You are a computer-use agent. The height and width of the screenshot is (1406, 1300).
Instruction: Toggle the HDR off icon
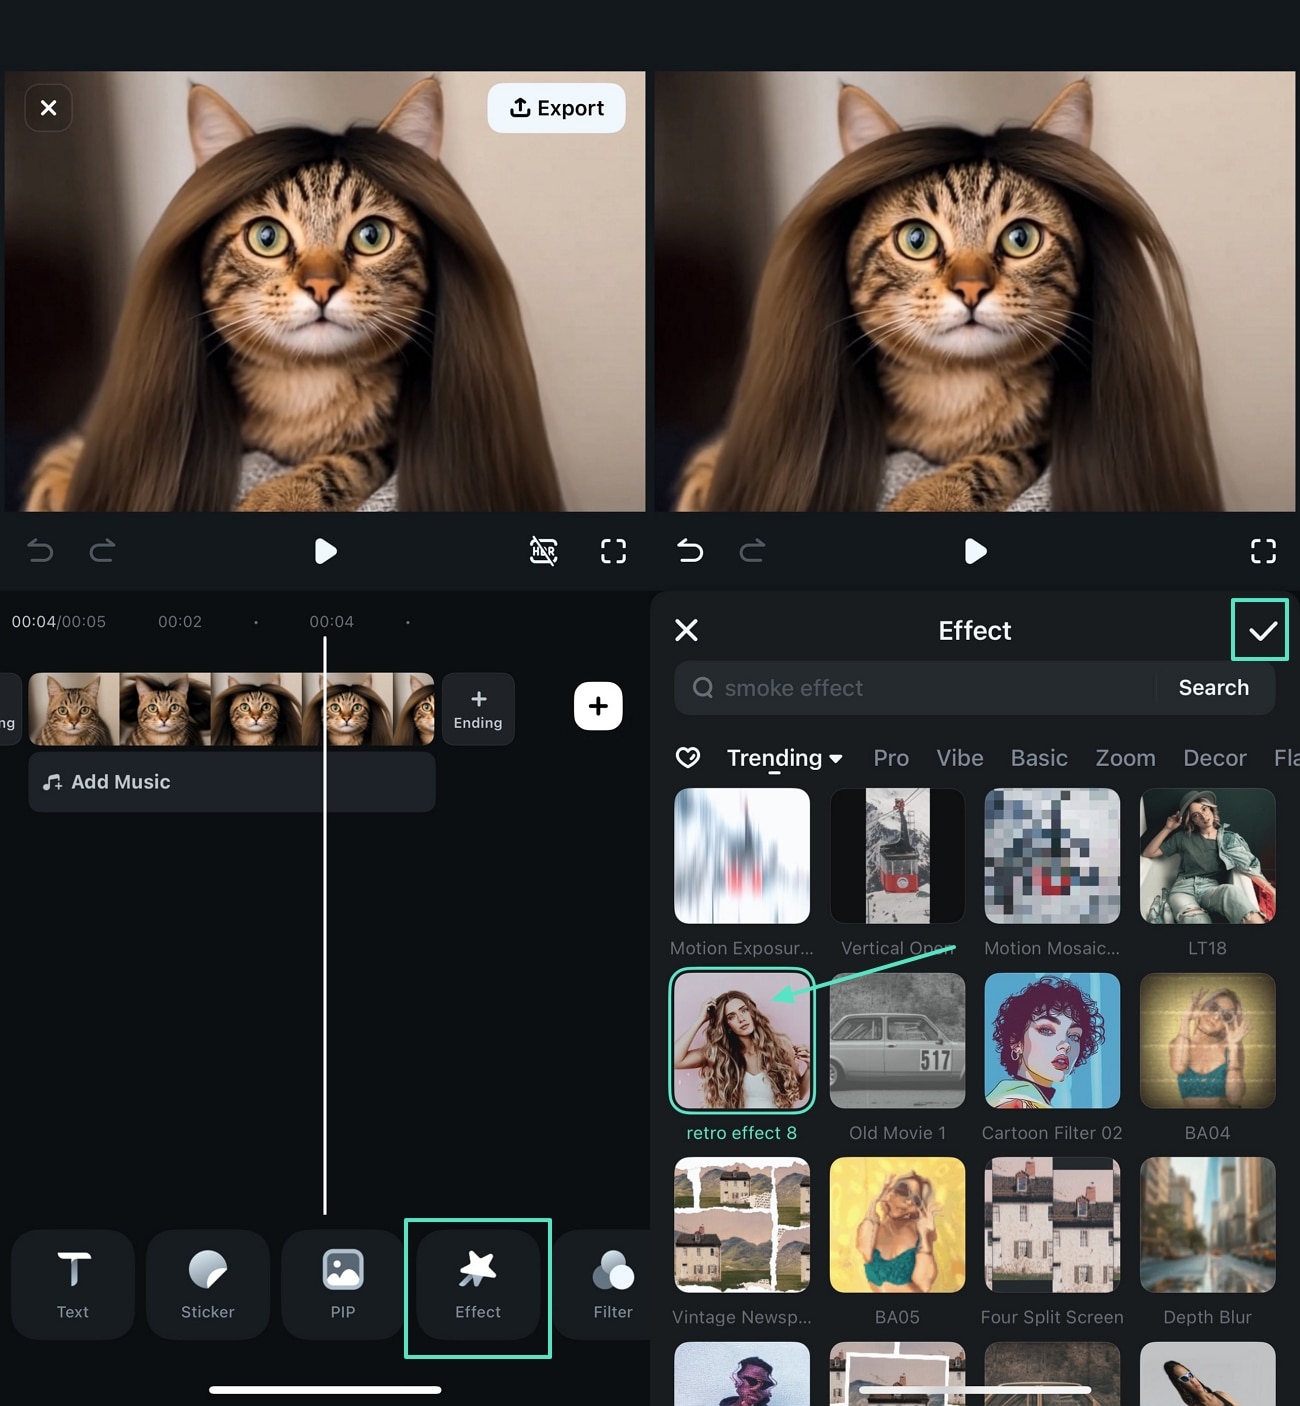[x=543, y=551]
